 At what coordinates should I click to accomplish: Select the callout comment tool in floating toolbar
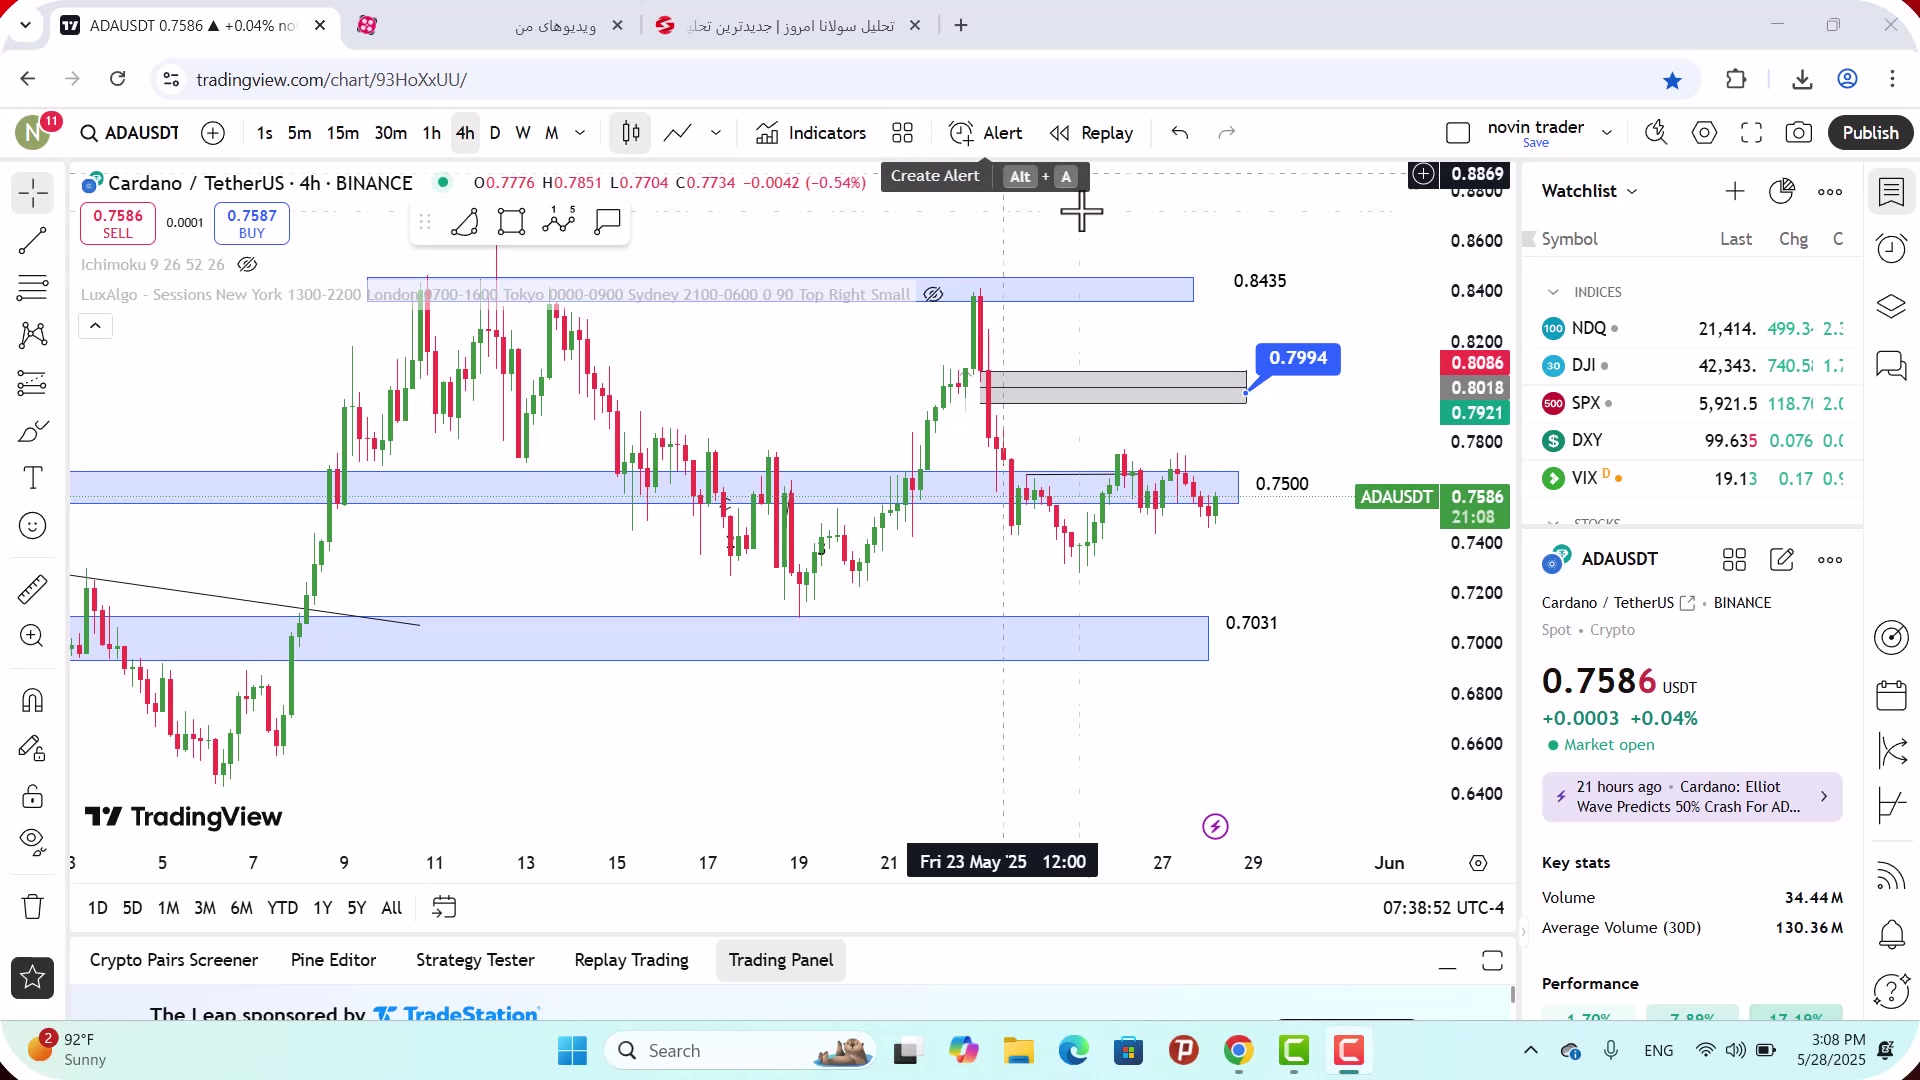pos(607,222)
